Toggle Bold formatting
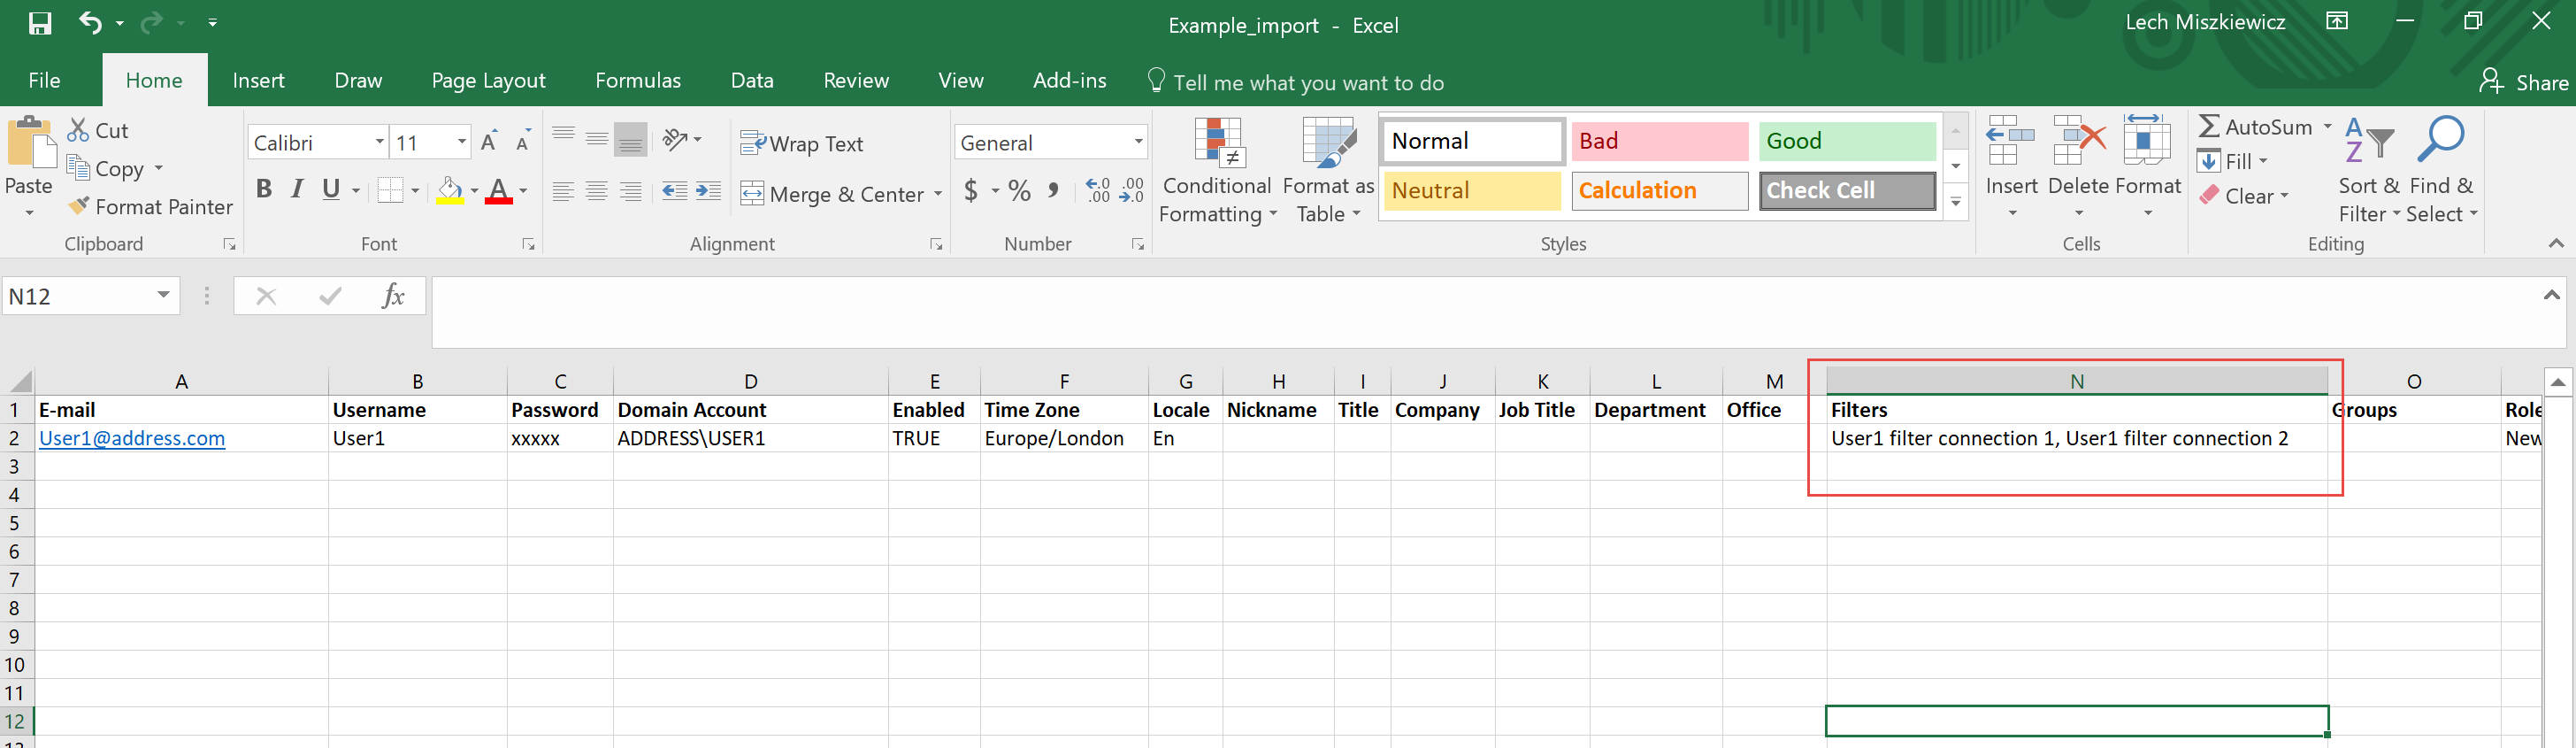The image size is (2576, 748). (x=264, y=189)
